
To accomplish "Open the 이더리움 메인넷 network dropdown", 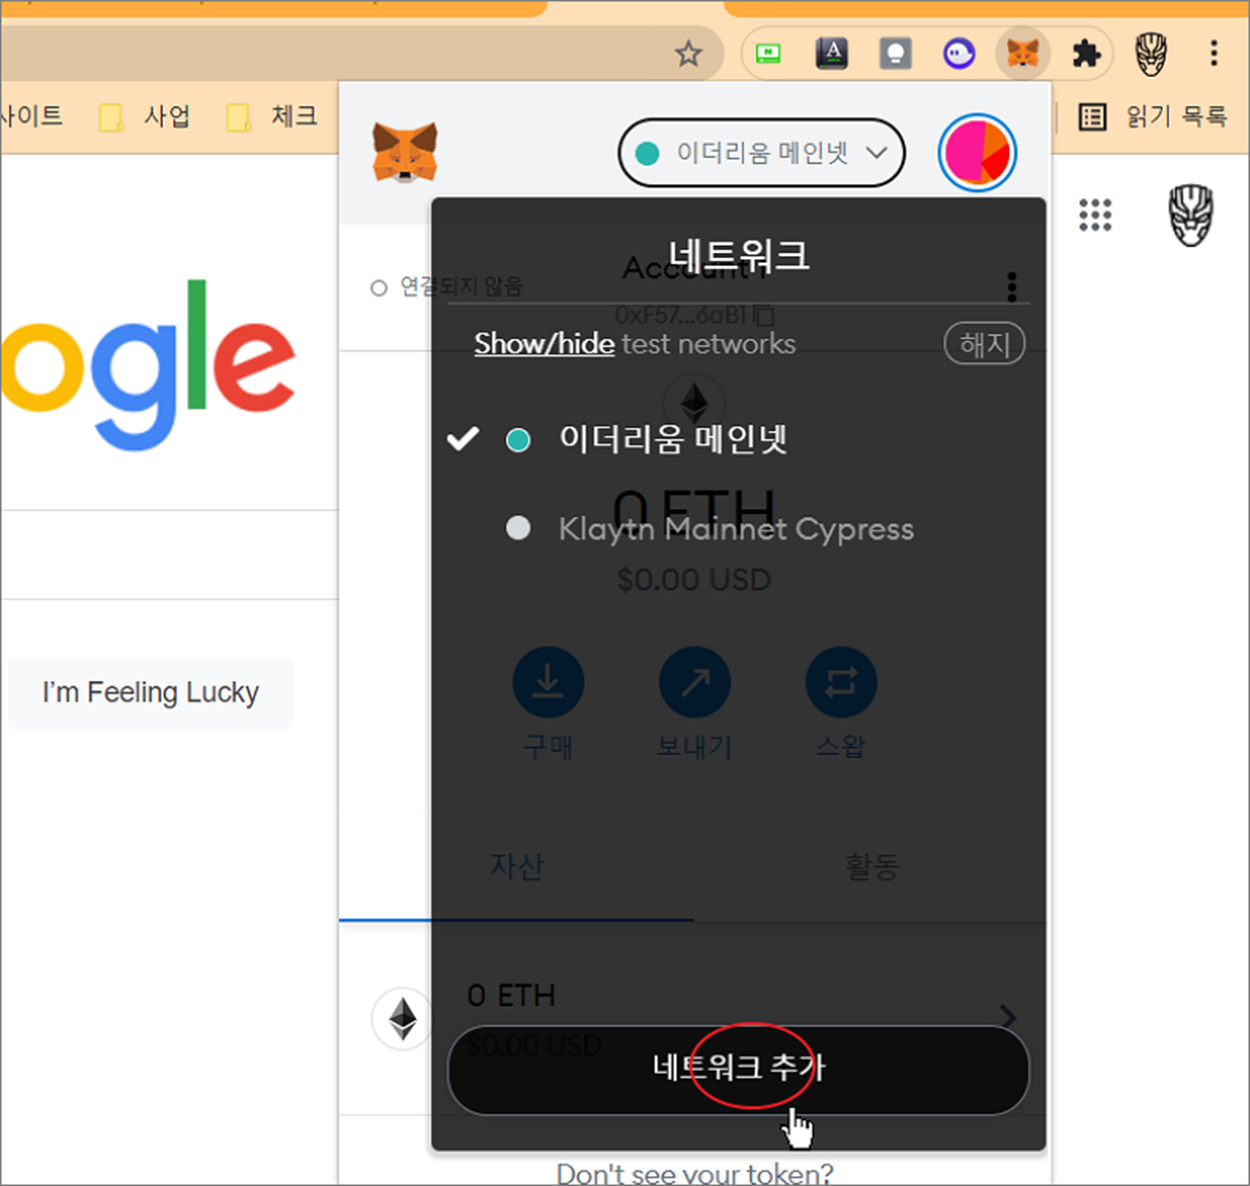I will click(x=761, y=153).
